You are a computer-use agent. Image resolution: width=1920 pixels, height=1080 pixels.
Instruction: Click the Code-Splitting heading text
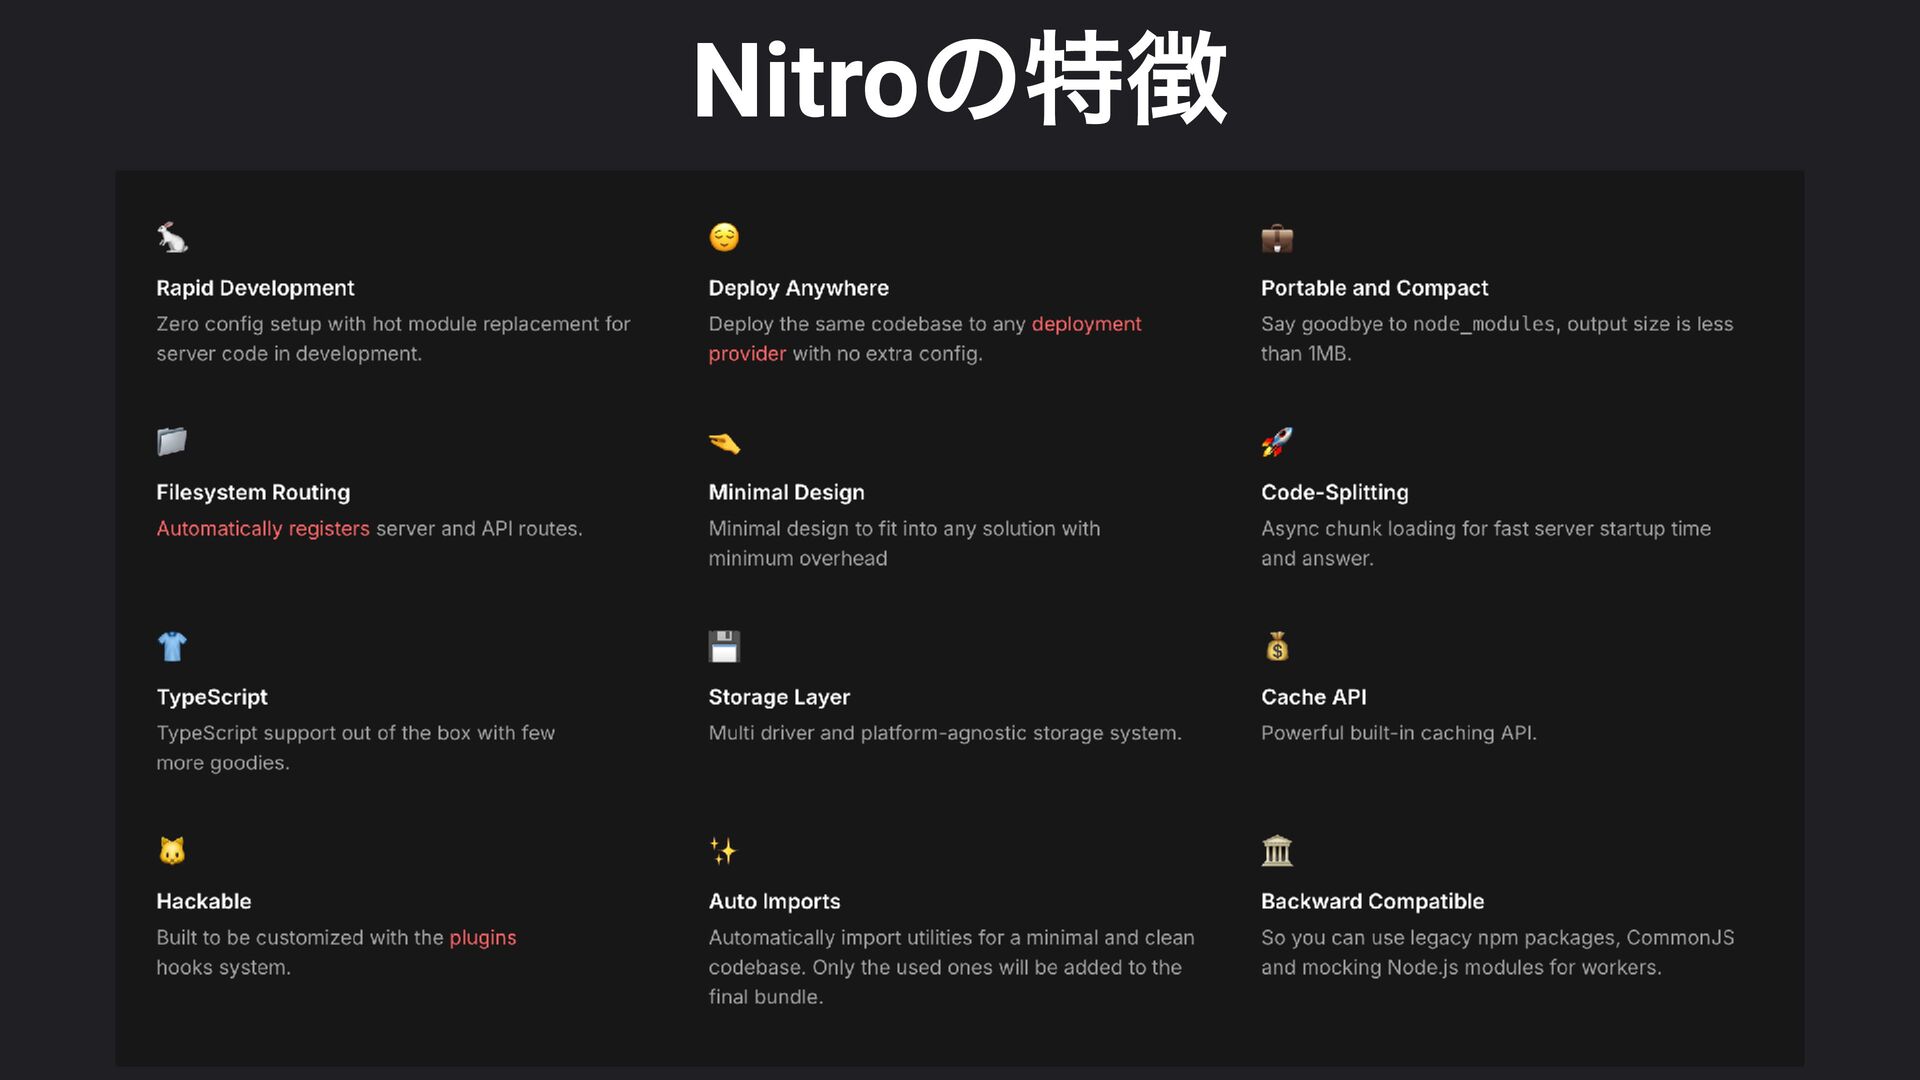click(x=1334, y=492)
